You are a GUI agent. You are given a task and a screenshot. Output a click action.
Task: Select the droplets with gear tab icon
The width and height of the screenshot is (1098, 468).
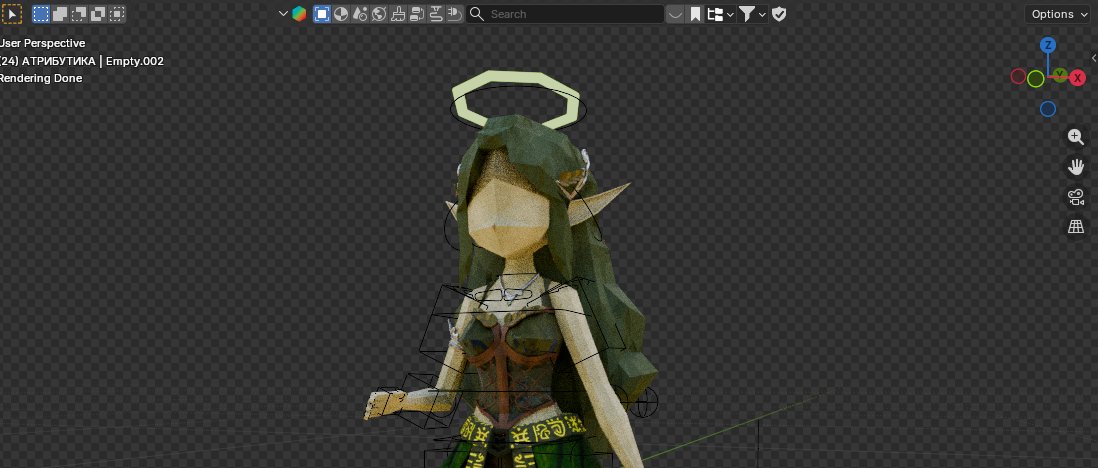coord(360,13)
